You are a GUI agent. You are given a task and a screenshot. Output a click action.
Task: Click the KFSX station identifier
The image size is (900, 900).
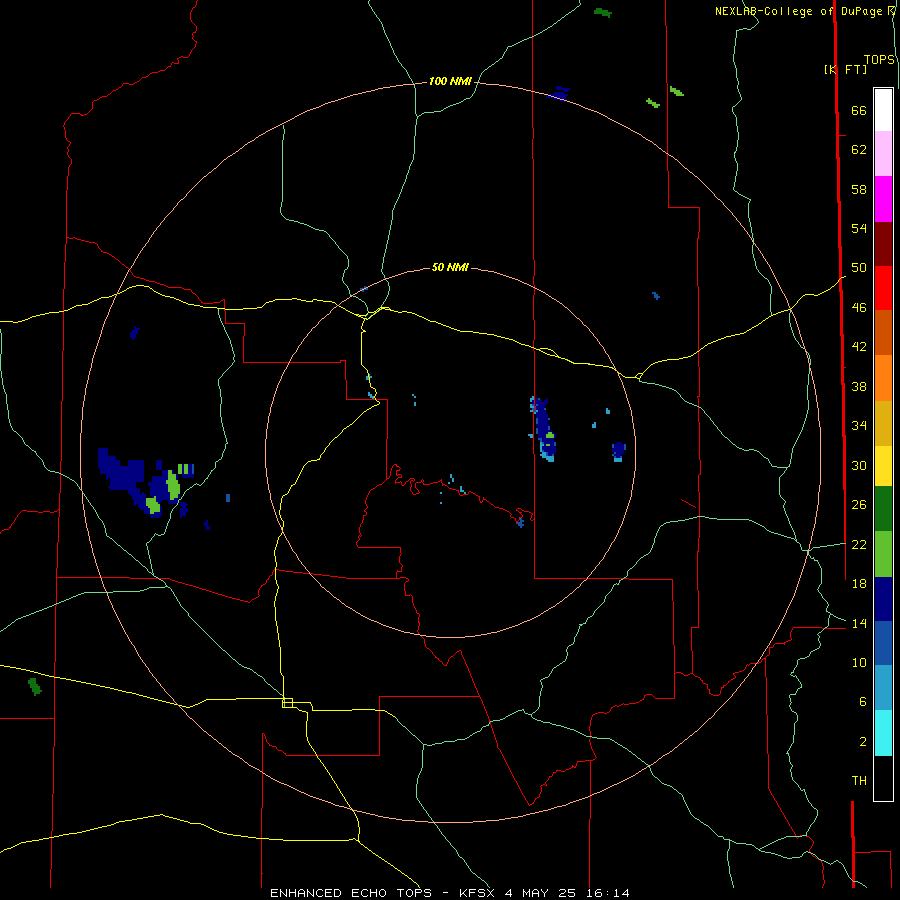point(478,893)
